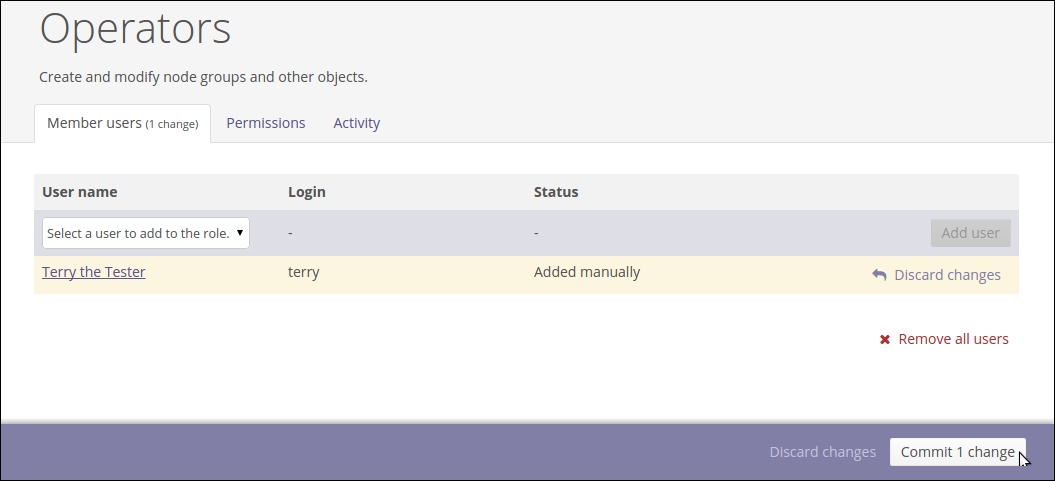1055x481 pixels.
Task: Click Discard changes text in Terry's row
Action: click(946, 275)
